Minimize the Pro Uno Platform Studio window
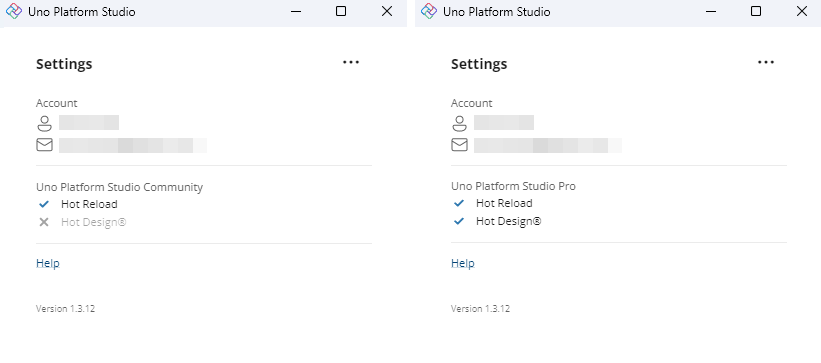The width and height of the screenshot is (821, 363). point(711,11)
